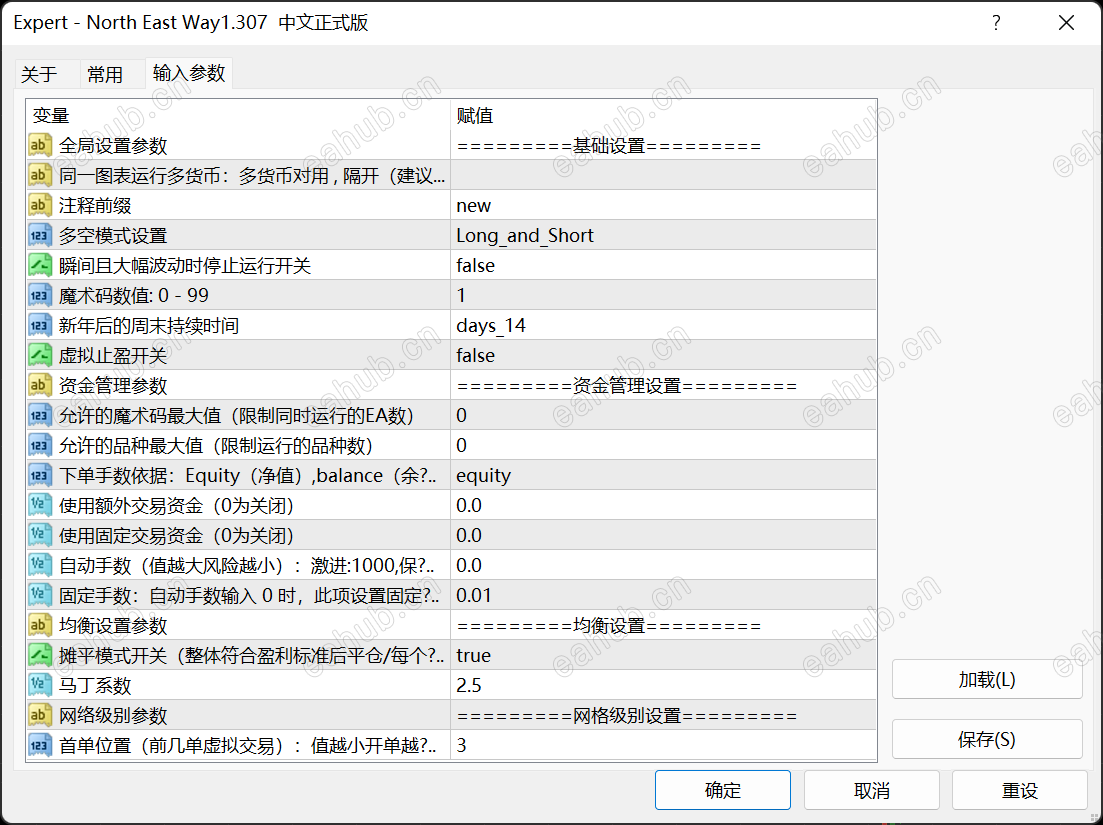
Task: Click the boolean icon beside 虚拟止盈开关
Action: click(40, 355)
